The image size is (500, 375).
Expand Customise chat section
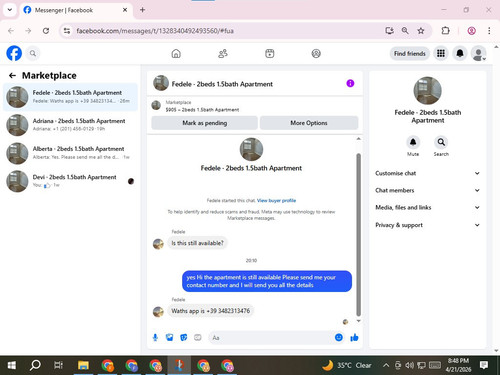pos(428,173)
